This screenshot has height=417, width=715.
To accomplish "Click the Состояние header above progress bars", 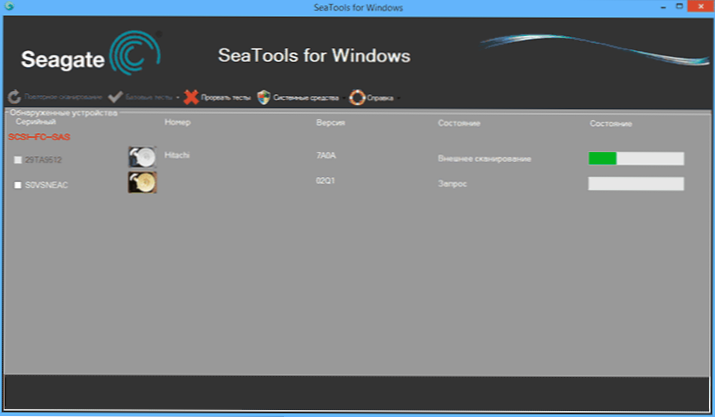I will point(611,124).
